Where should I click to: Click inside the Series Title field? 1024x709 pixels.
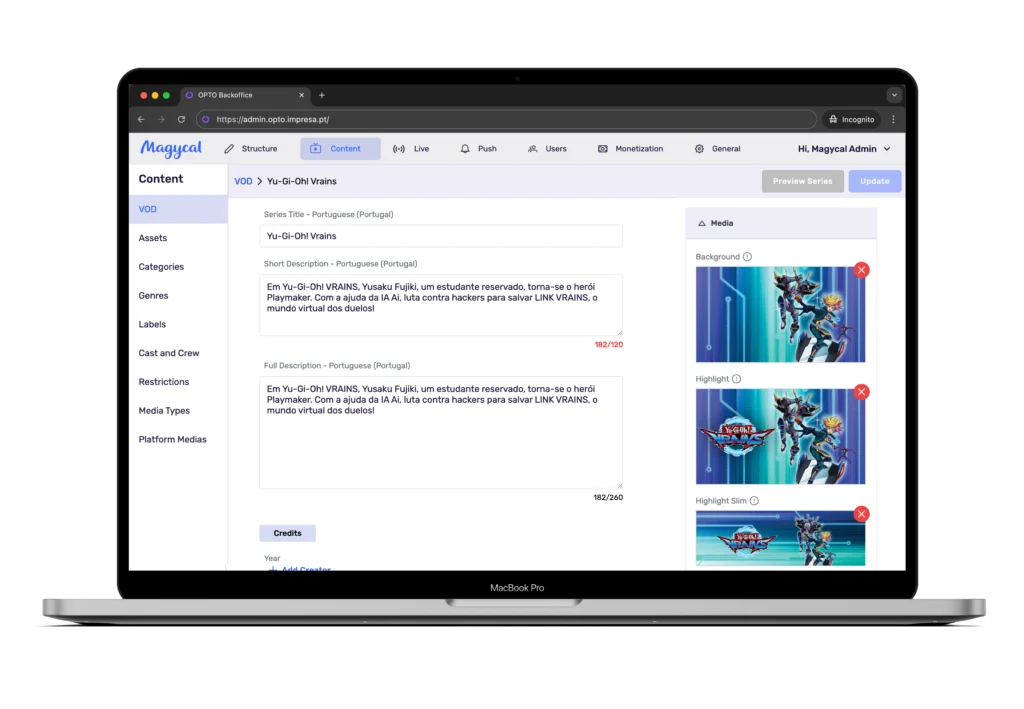440,235
